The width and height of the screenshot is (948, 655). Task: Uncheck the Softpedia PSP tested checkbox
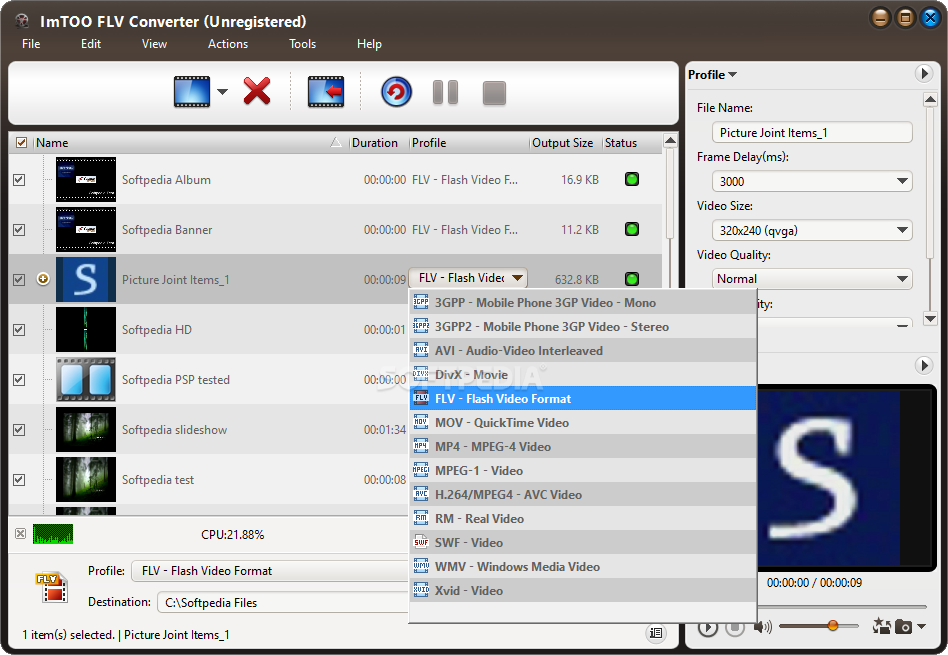[19, 380]
